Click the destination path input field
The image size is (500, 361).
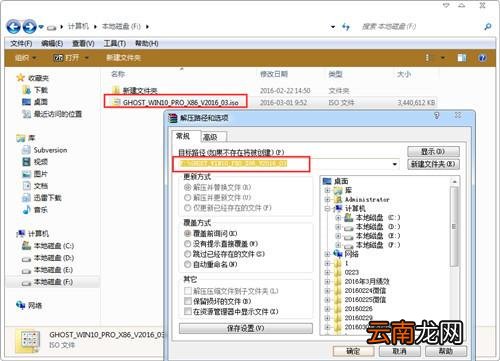[x=286, y=164]
